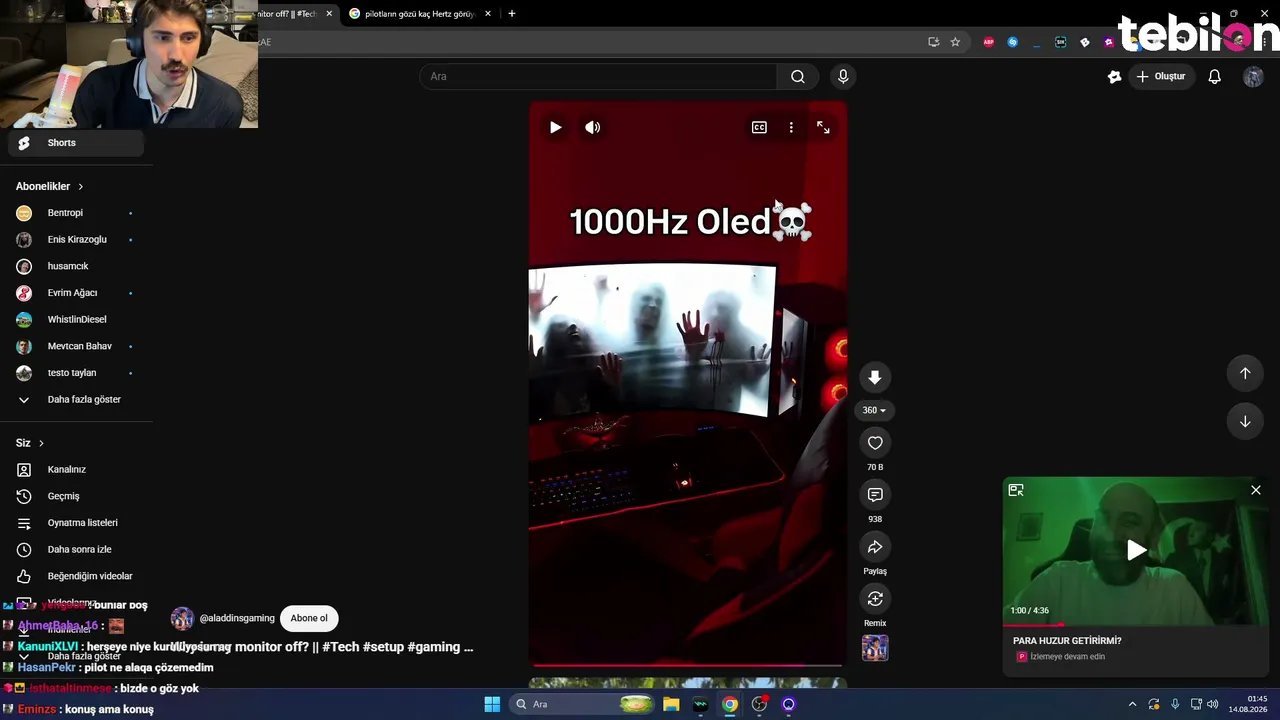
Task: Click the star-shaped icon beside Oluştur
Action: [x=1115, y=76]
